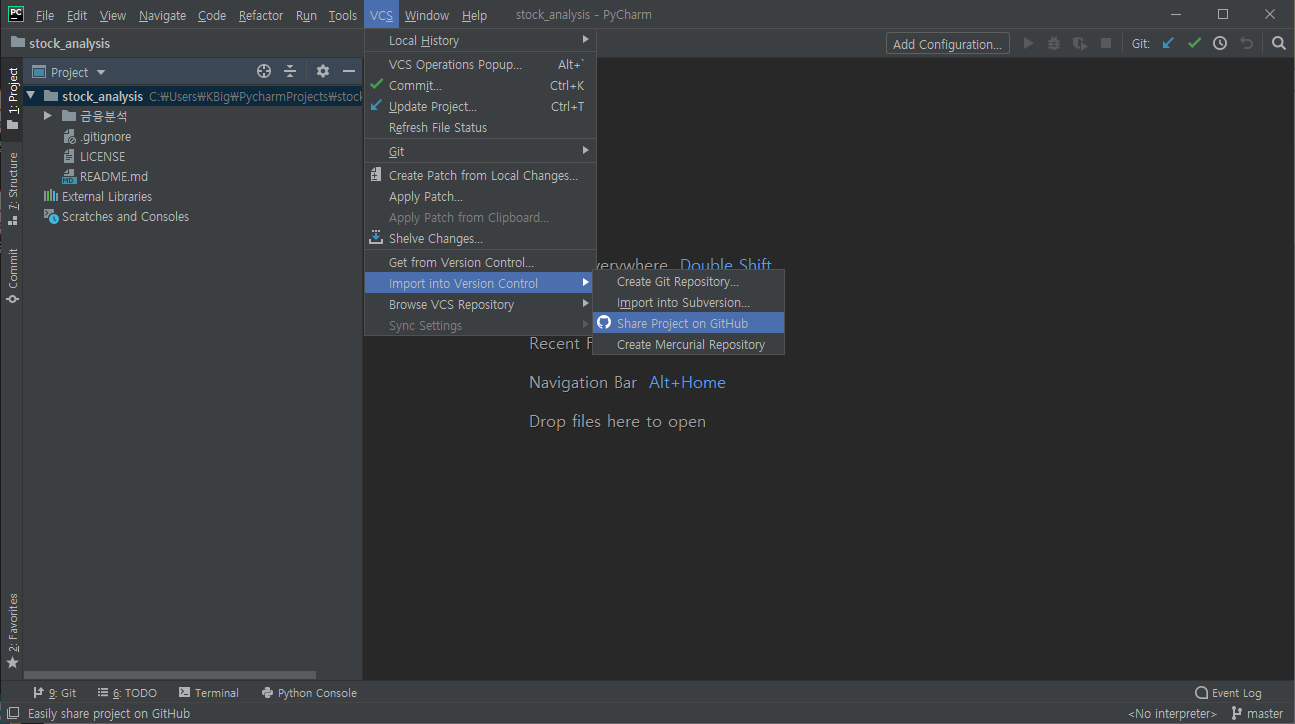
Task: Open Search Everywhere magnifier icon
Action: click(x=1279, y=43)
